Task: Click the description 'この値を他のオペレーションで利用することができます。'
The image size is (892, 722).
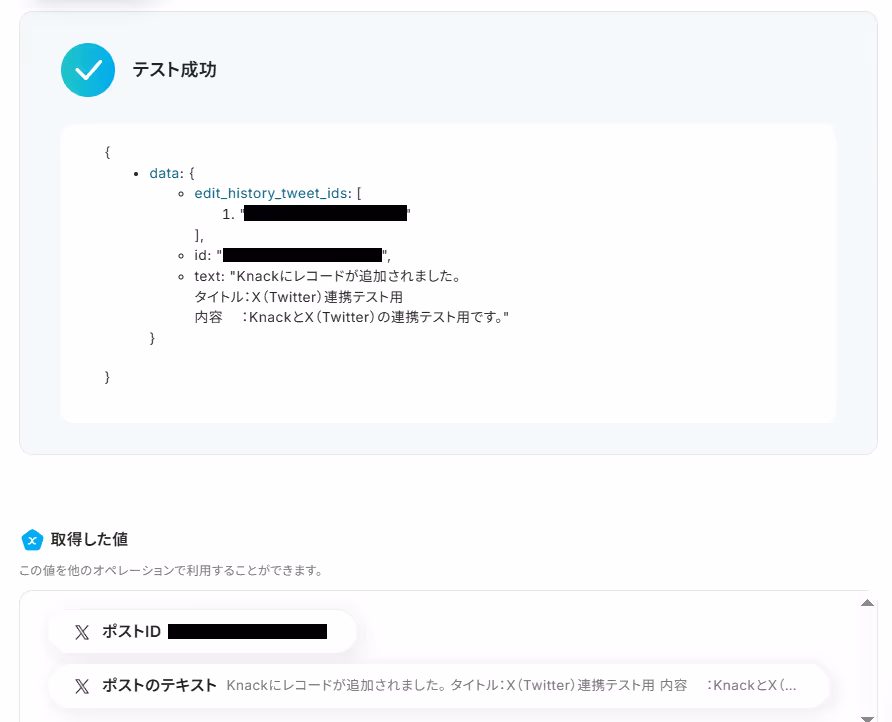Action: [x=171, y=571]
